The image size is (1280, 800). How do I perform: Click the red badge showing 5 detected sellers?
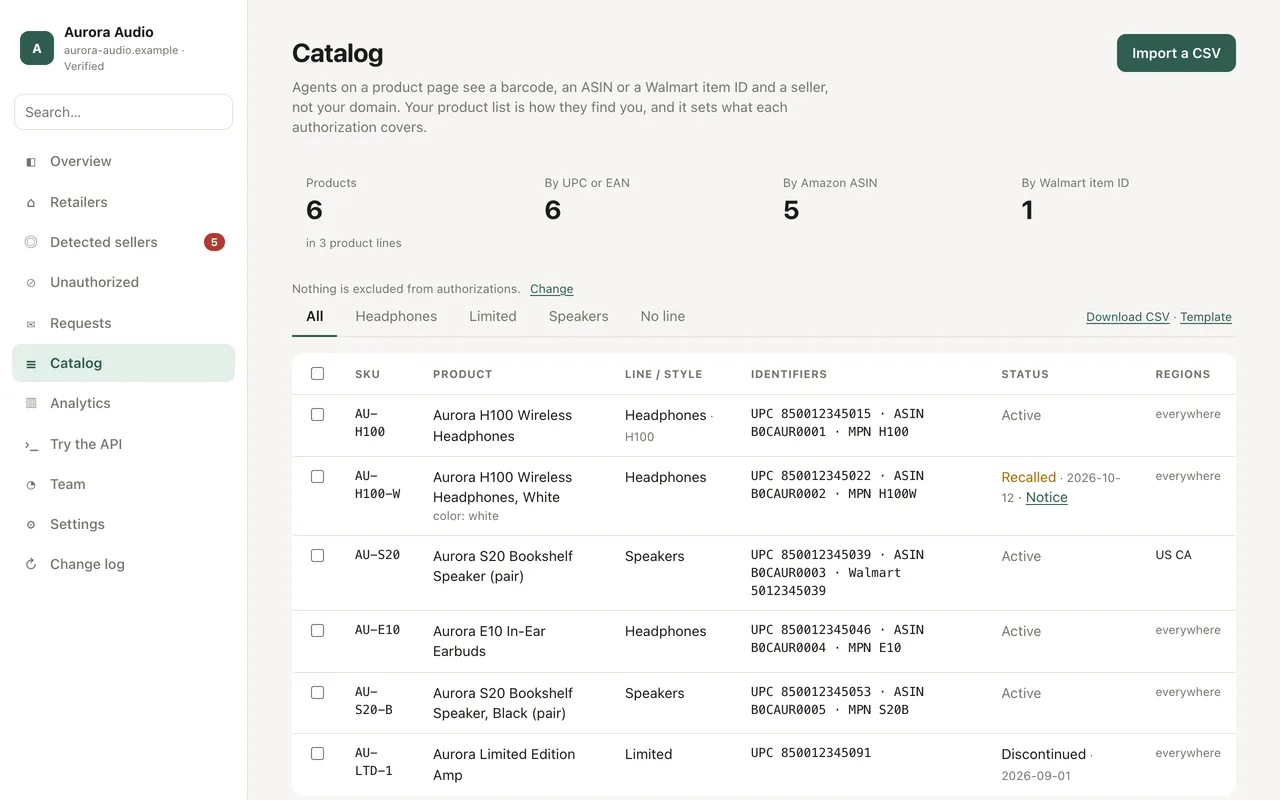(x=214, y=242)
